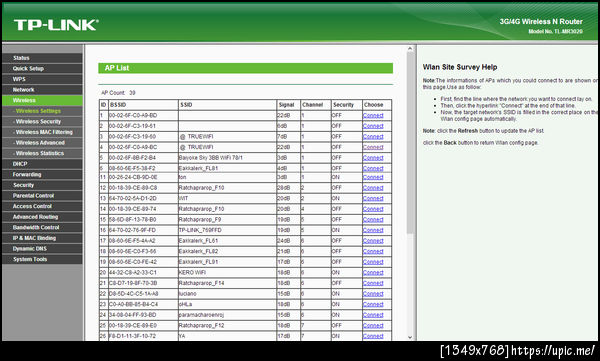The width and height of the screenshot is (600, 361).
Task: Connect to KERO WIFI network
Action: [373, 273]
